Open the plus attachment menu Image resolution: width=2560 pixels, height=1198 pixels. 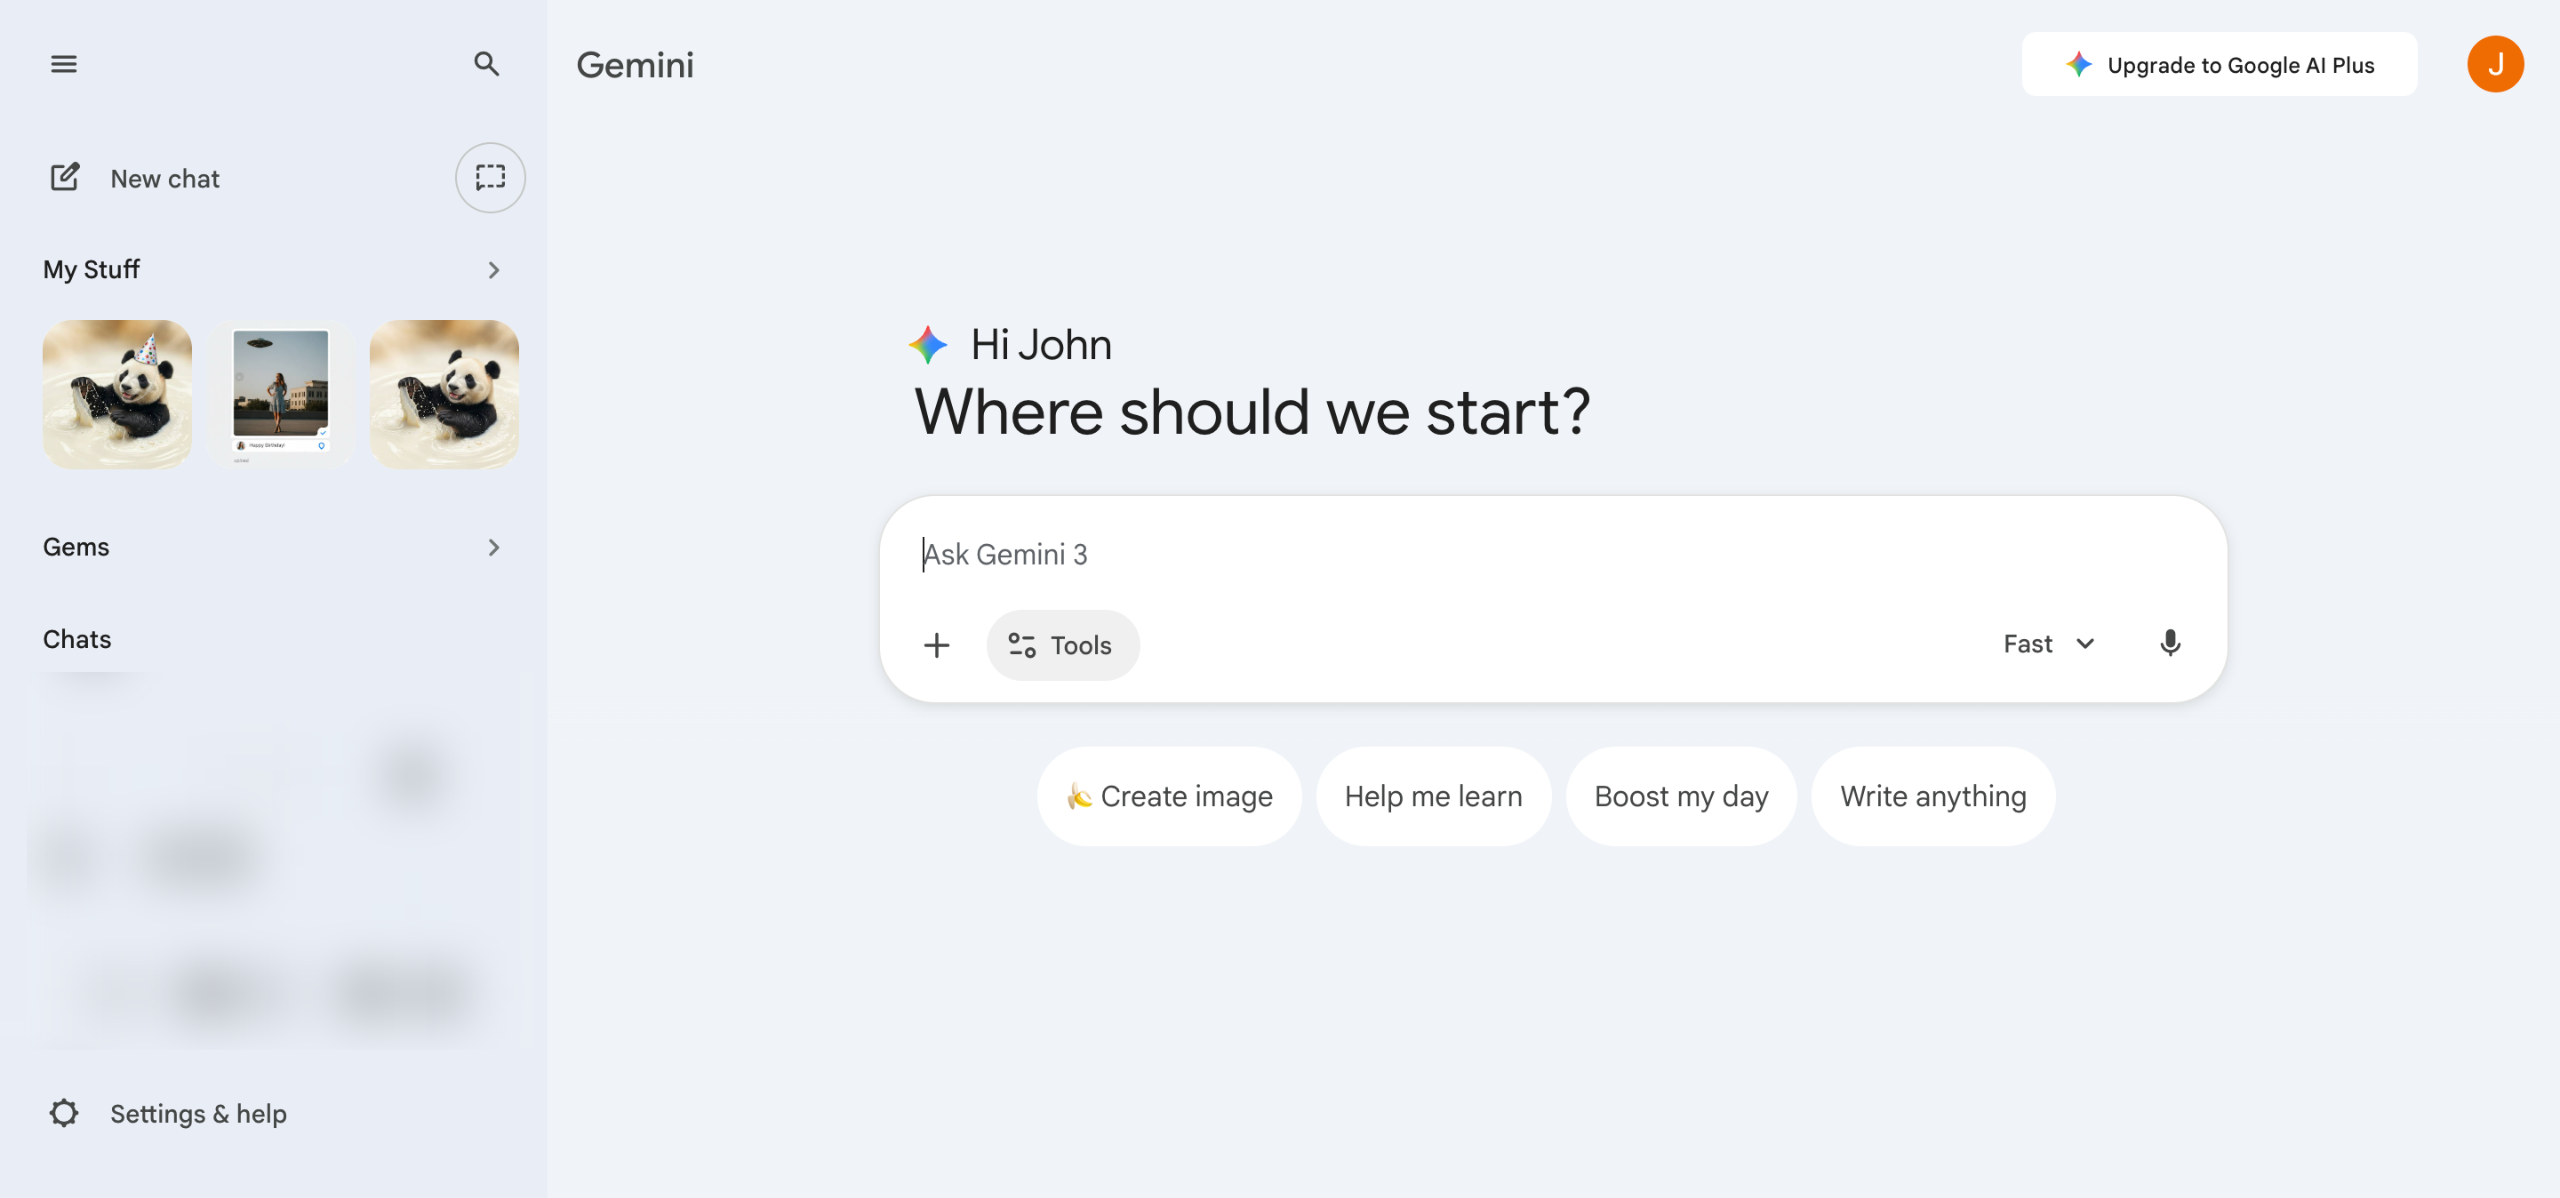pyautogui.click(x=936, y=645)
